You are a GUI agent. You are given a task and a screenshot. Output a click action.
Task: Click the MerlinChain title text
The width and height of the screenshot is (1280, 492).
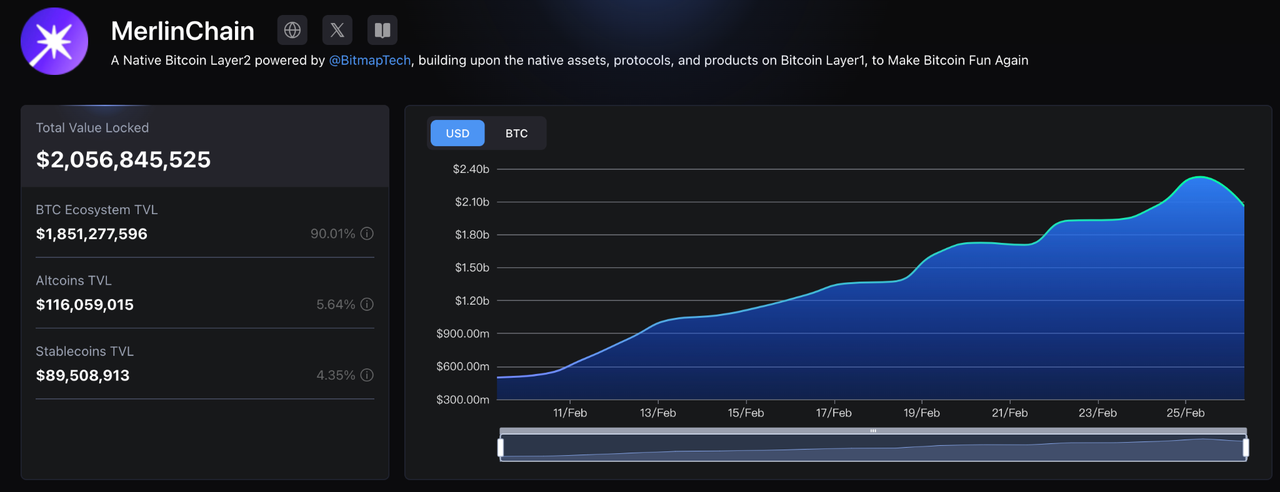click(x=182, y=30)
